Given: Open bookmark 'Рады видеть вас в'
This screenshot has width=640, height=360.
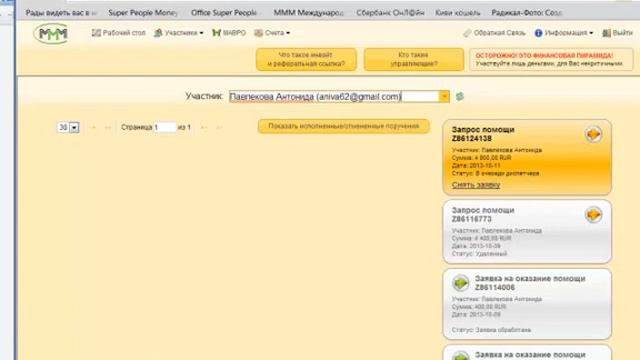Looking at the screenshot, I should click(61, 13).
